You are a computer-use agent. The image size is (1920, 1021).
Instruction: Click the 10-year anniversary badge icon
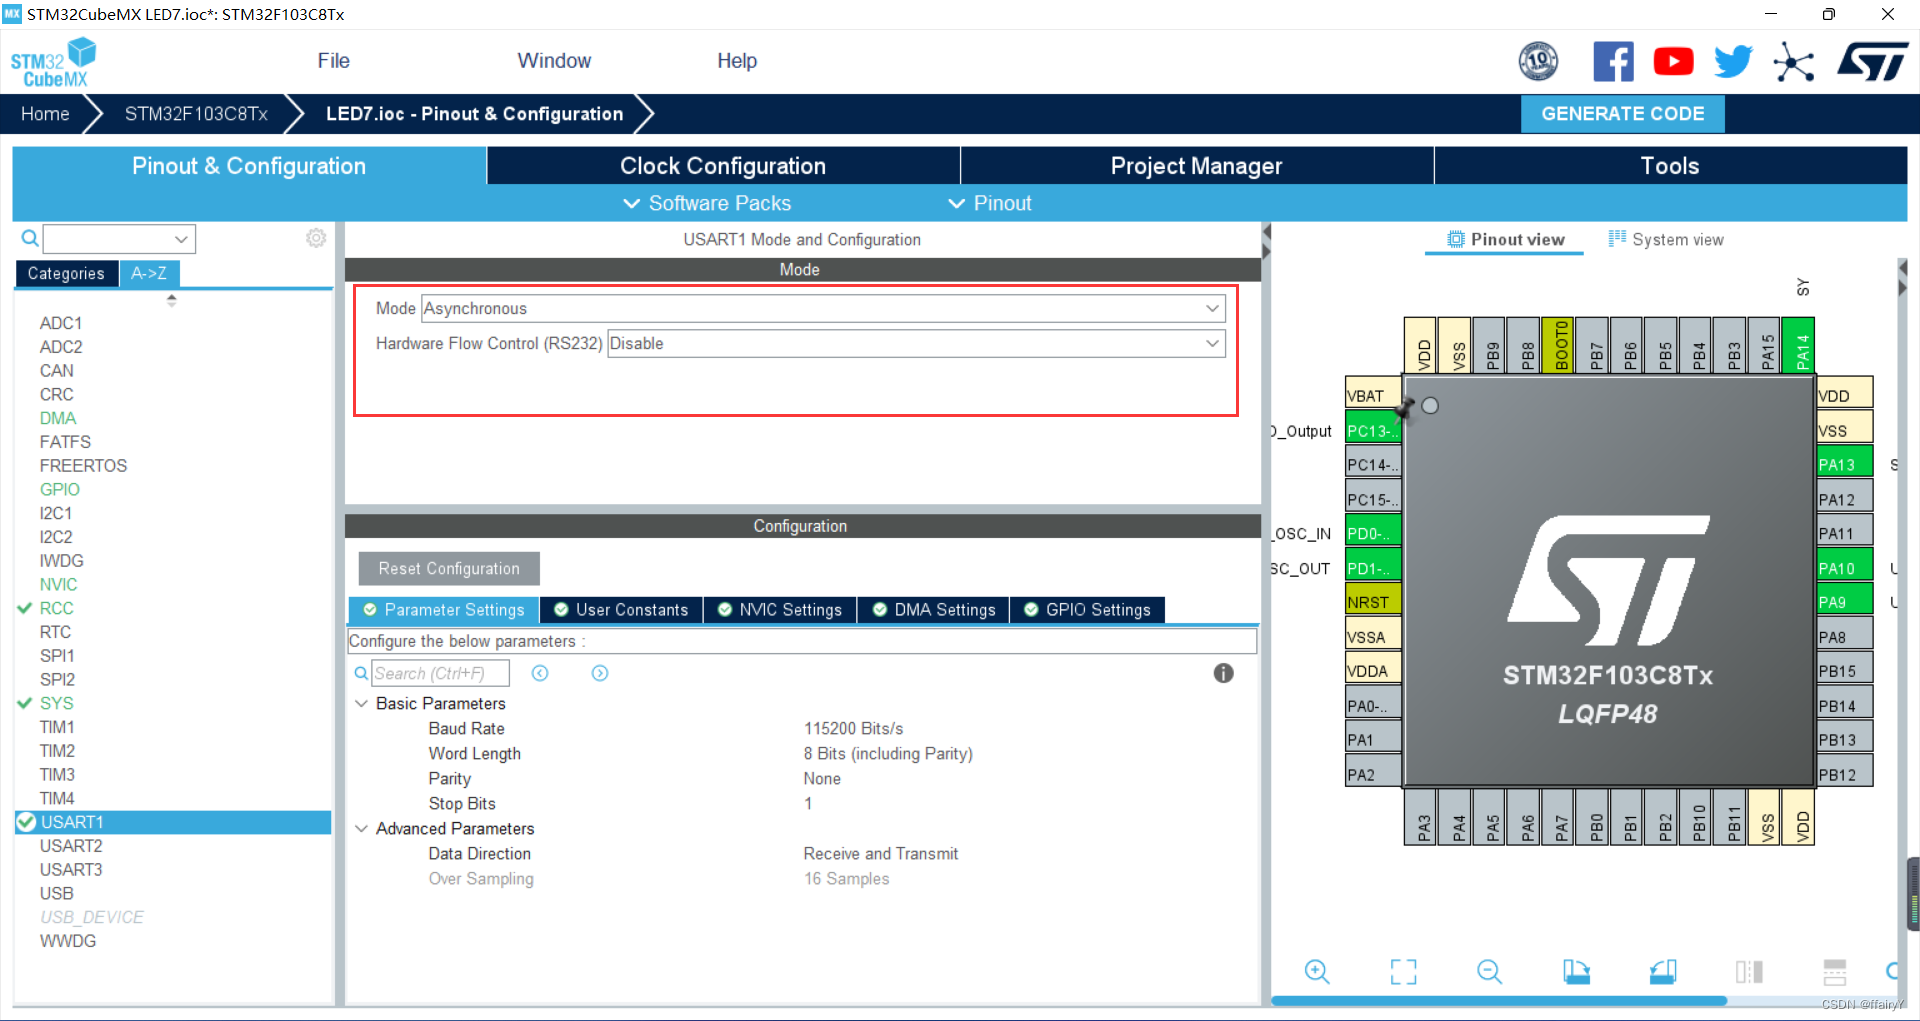[x=1538, y=62]
